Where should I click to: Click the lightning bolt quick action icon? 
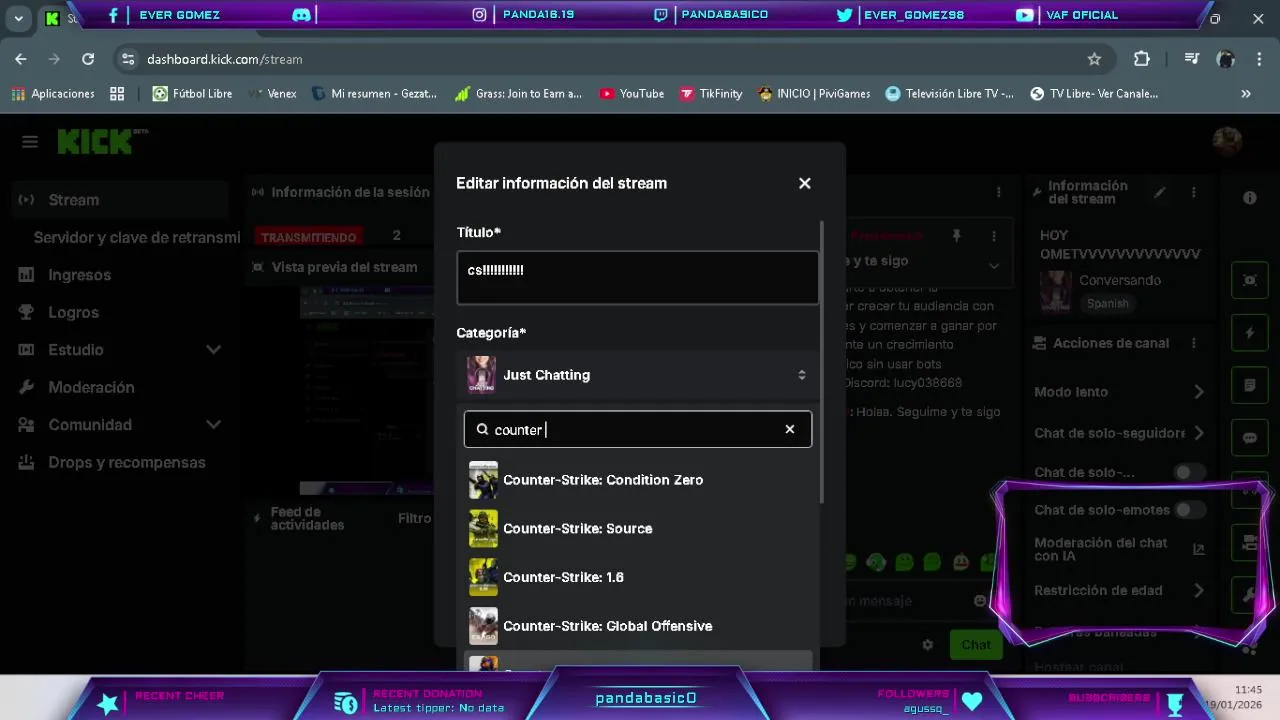(x=1250, y=333)
